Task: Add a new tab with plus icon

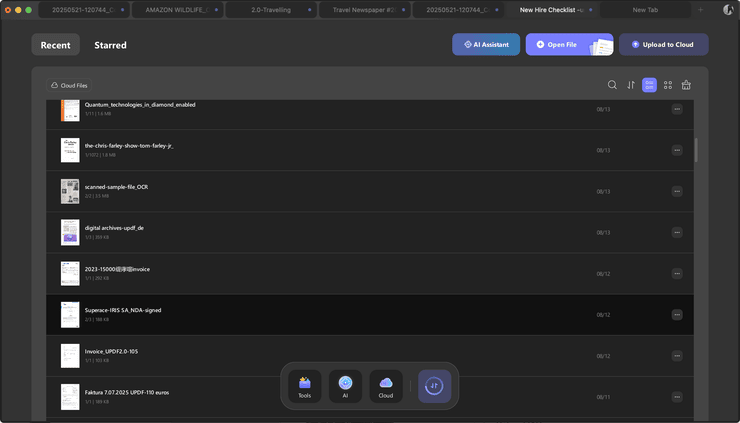Action: coord(700,9)
